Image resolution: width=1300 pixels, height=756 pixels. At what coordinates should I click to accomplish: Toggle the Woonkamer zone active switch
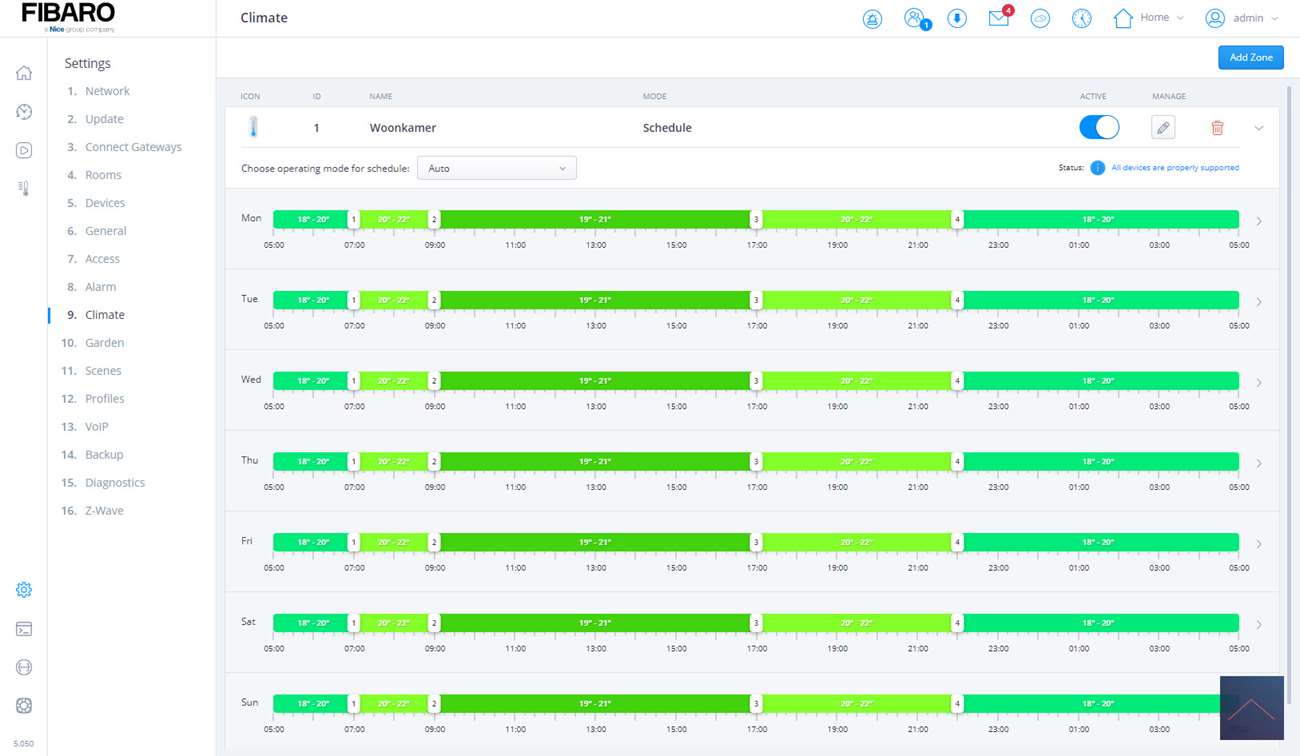1099,128
